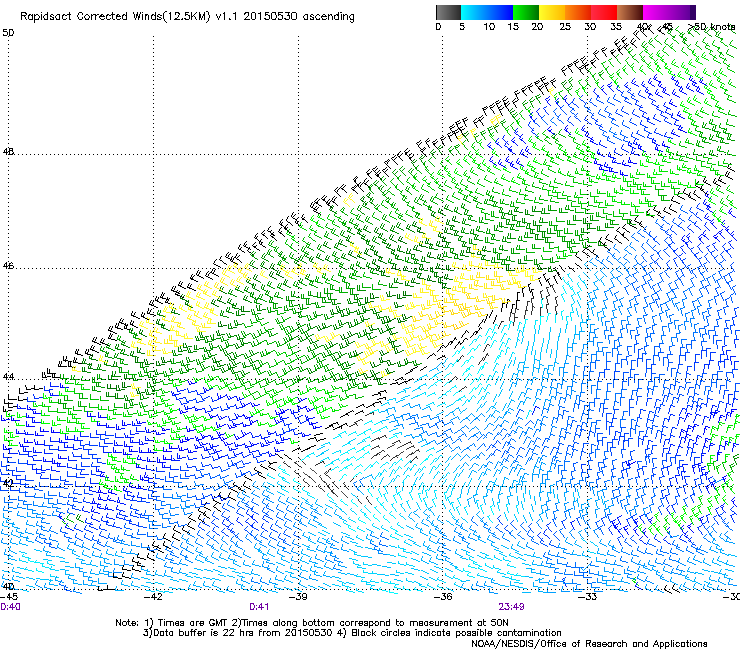Click the 'Times are GMT' note line
The height and width of the screenshot is (650, 740).
click(312, 623)
